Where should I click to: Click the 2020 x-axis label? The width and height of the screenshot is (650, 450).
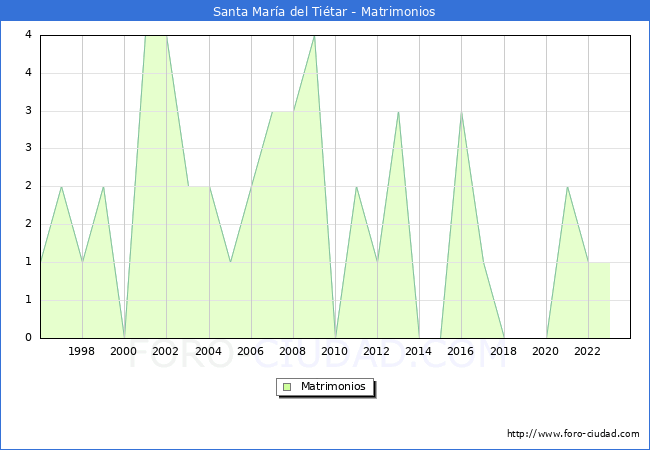tap(546, 351)
